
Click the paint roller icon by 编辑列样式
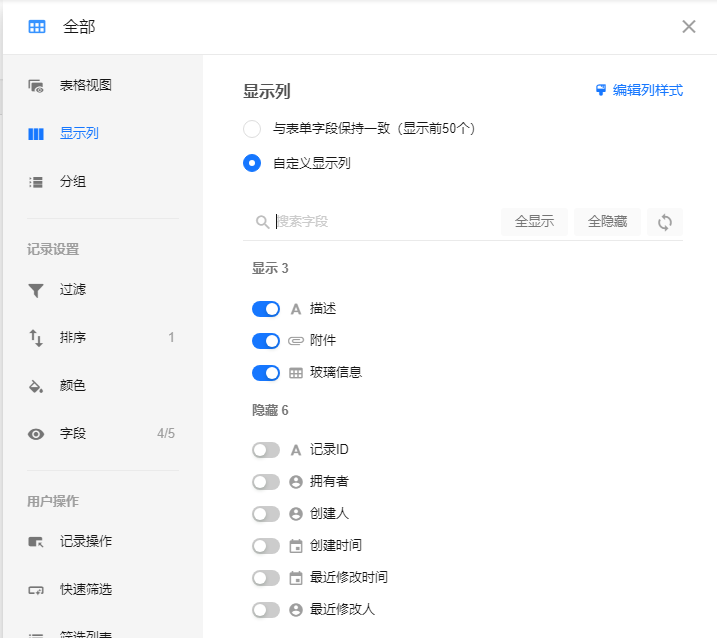click(x=601, y=90)
